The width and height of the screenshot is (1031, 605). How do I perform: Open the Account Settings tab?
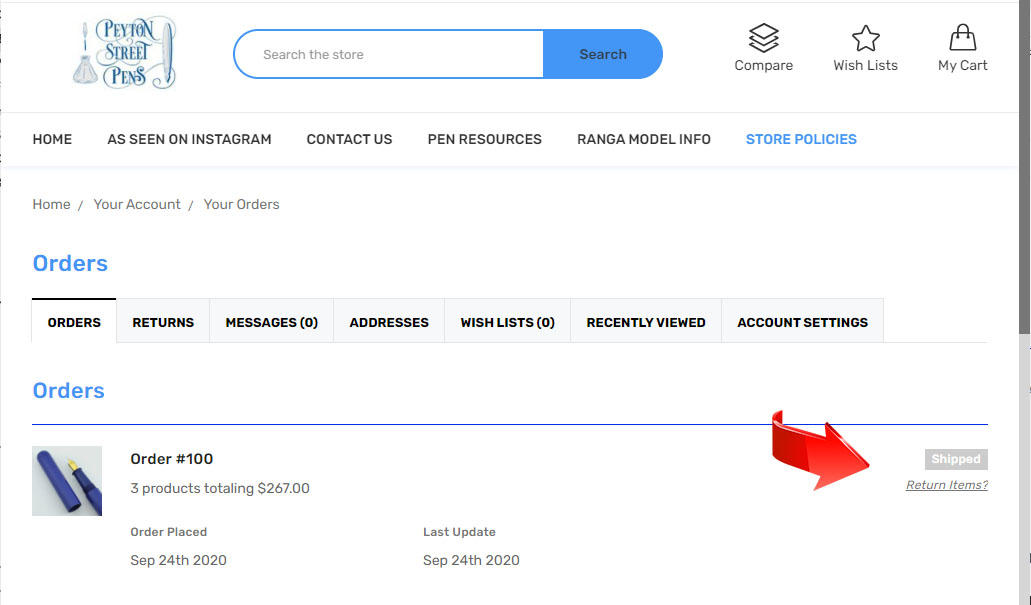(802, 322)
